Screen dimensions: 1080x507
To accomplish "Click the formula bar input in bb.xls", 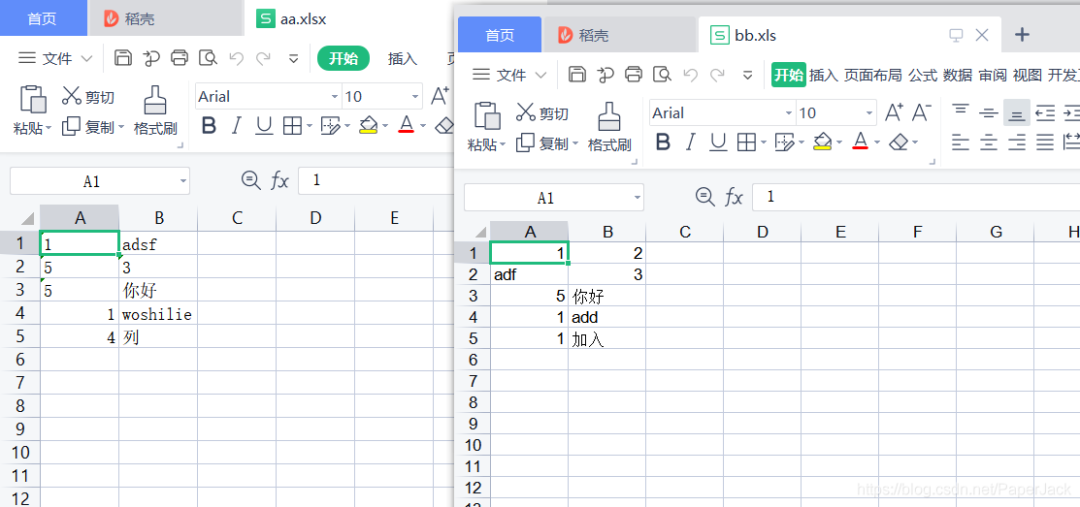I will [916, 197].
